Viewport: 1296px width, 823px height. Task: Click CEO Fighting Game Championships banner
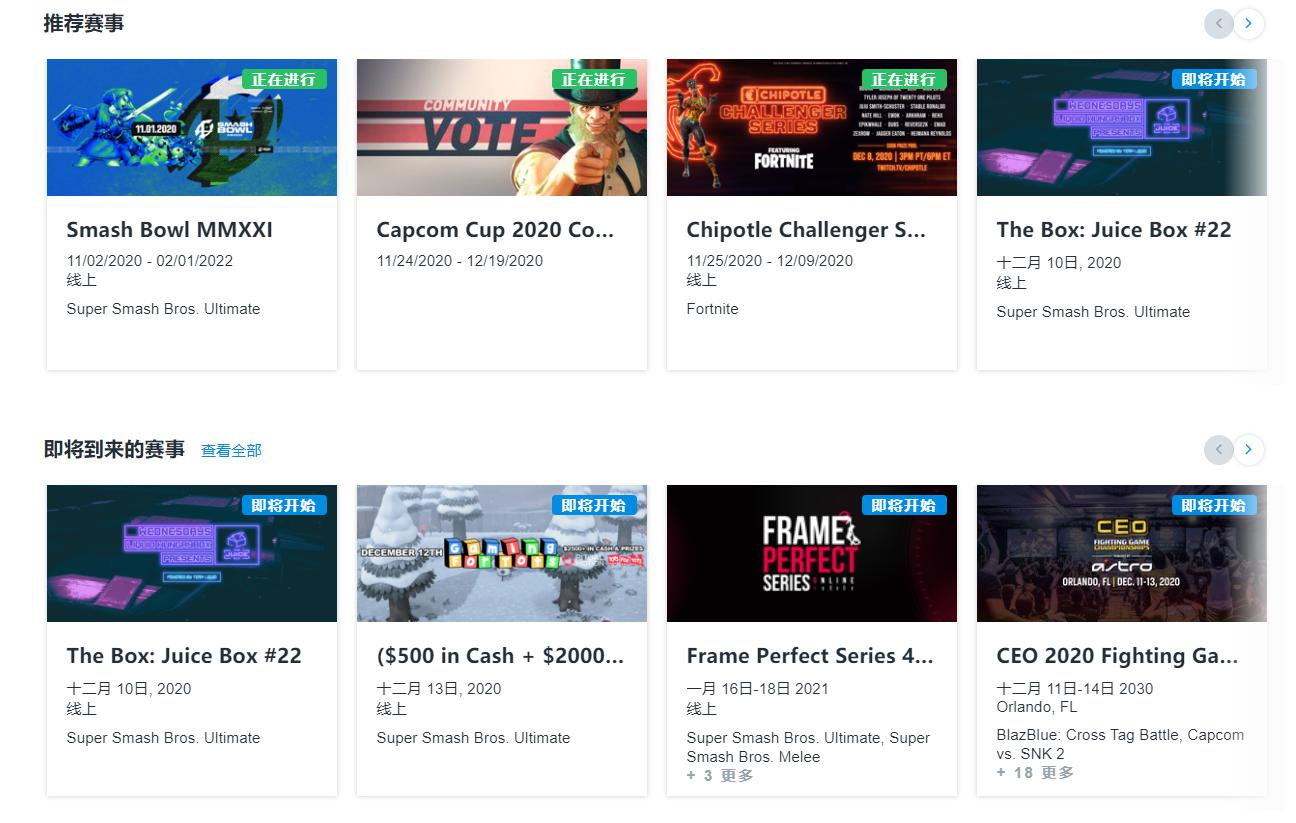click(x=1122, y=553)
